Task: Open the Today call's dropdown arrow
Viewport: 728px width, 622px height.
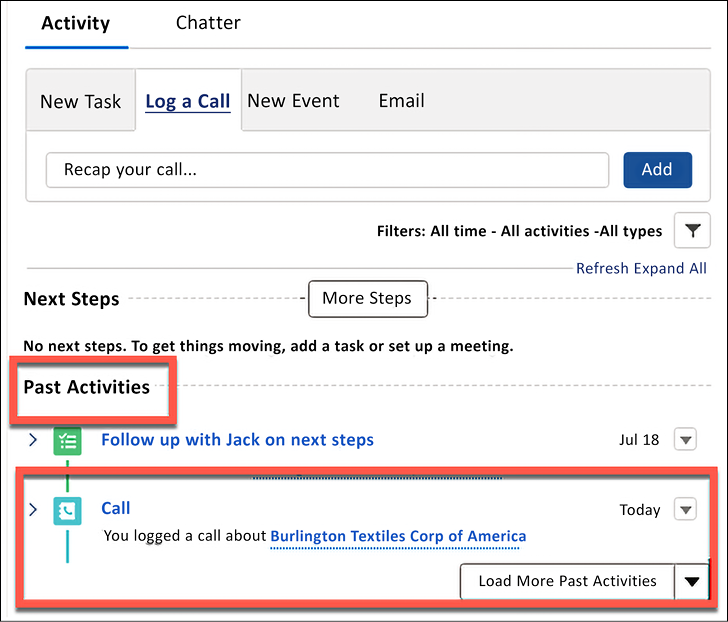Action: pyautogui.click(x=685, y=509)
